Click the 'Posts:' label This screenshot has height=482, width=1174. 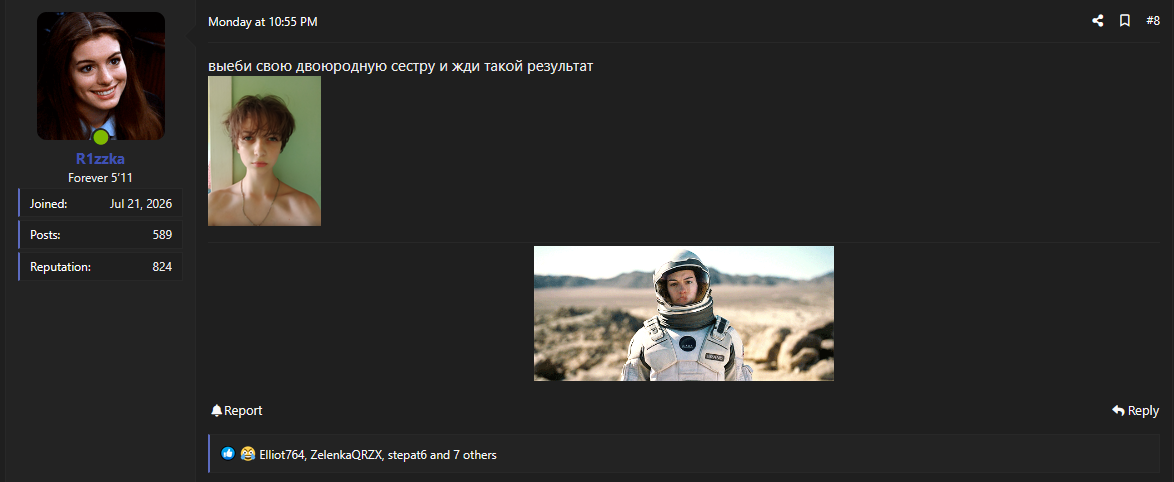click(x=45, y=235)
